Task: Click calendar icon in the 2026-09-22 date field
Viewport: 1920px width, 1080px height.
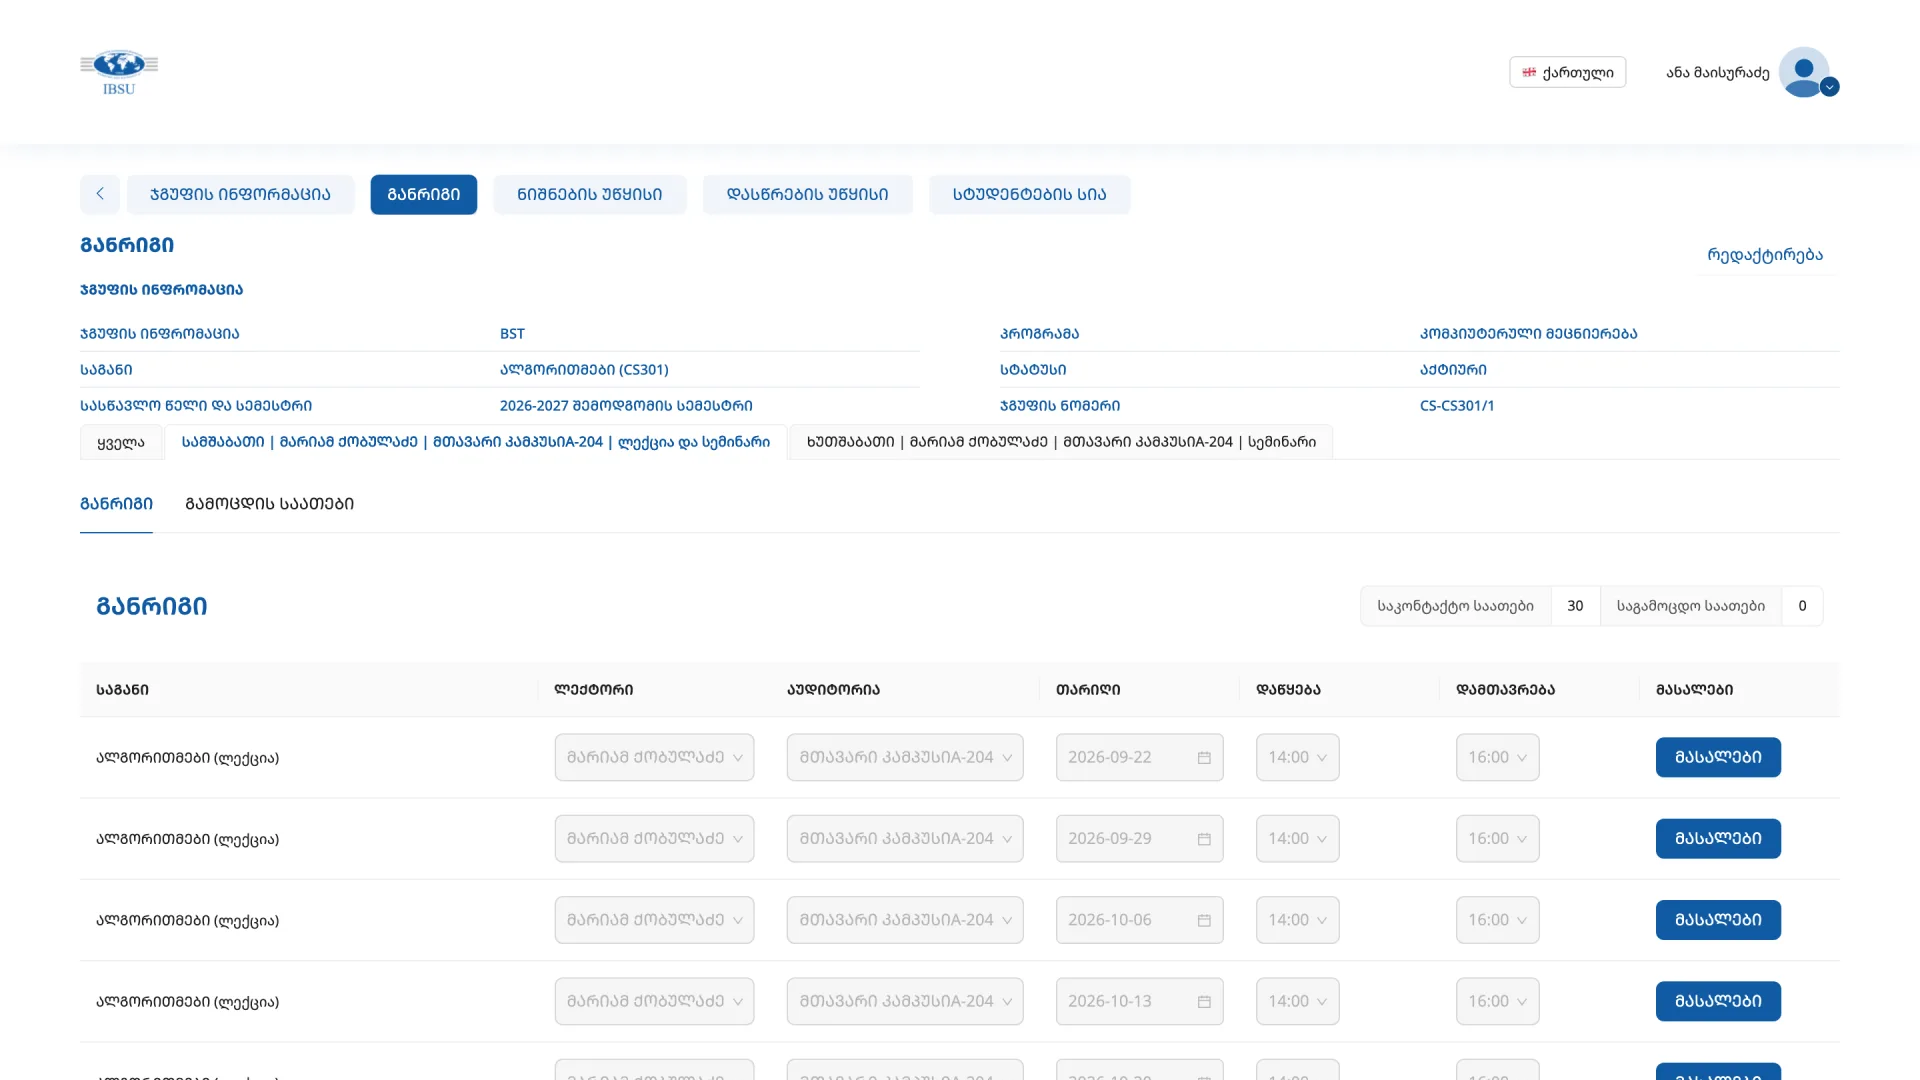Action: [x=1204, y=758]
